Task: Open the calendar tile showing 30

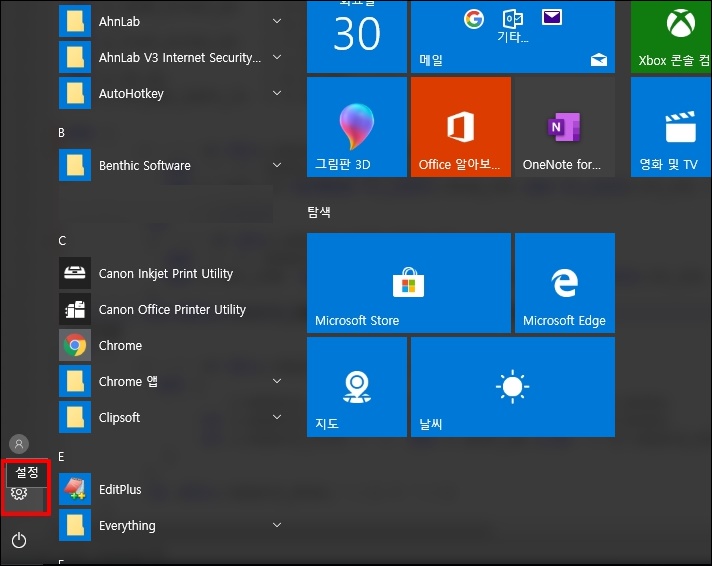Action: [357, 36]
